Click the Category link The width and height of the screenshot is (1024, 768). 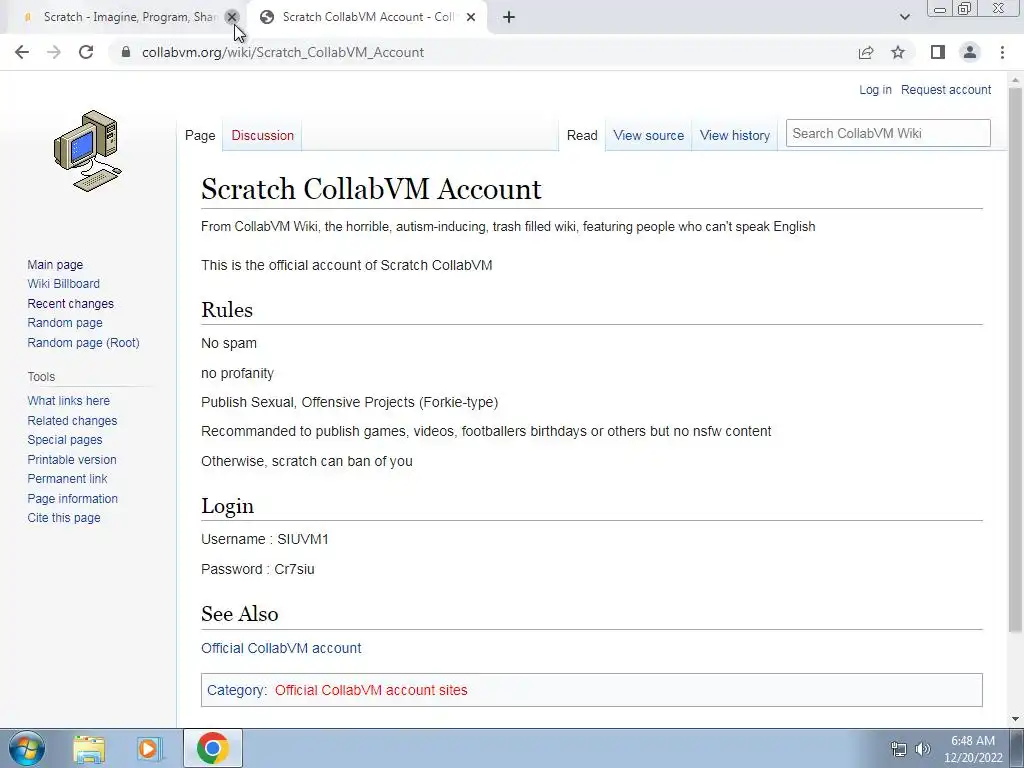[x=236, y=690]
